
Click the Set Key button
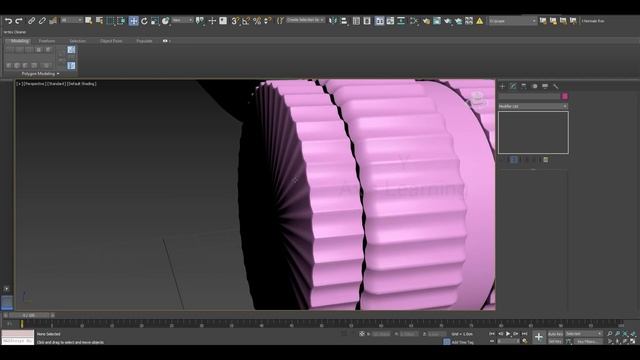click(x=555, y=341)
